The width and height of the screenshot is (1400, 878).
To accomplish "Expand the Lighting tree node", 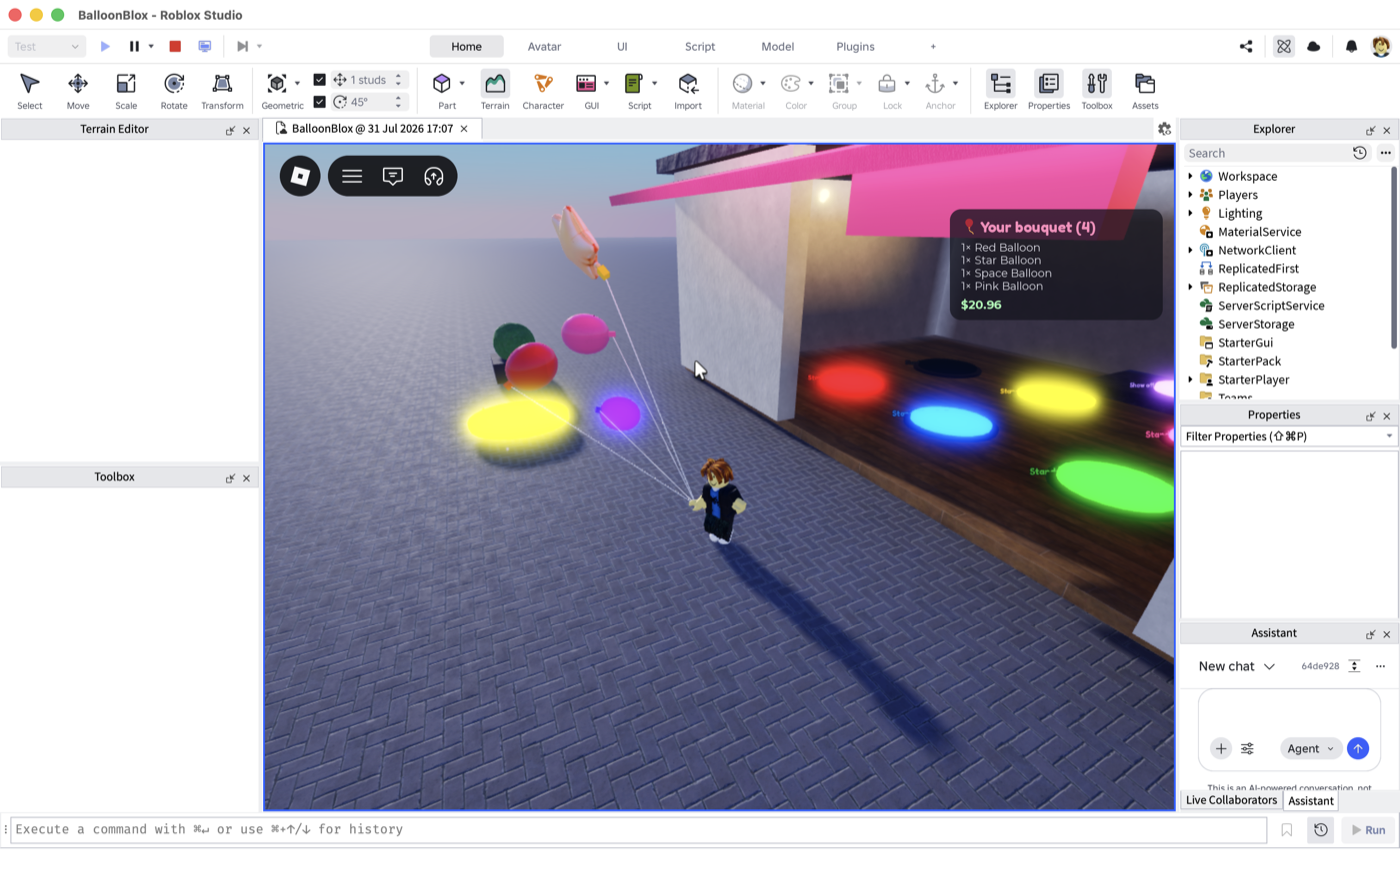I will (x=1190, y=213).
